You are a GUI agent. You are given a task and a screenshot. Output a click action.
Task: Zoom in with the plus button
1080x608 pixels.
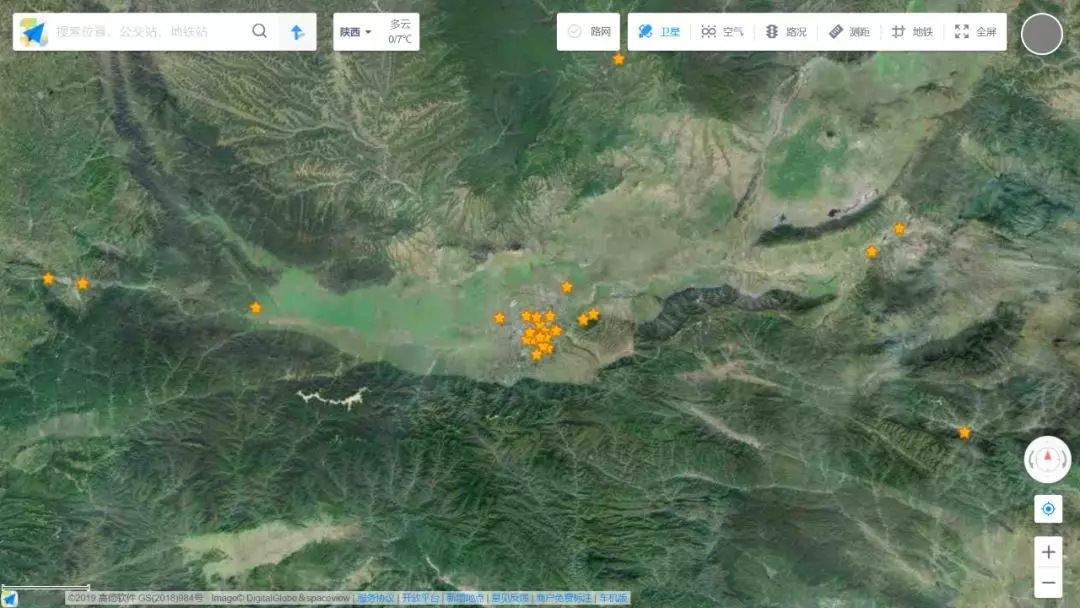[1048, 552]
